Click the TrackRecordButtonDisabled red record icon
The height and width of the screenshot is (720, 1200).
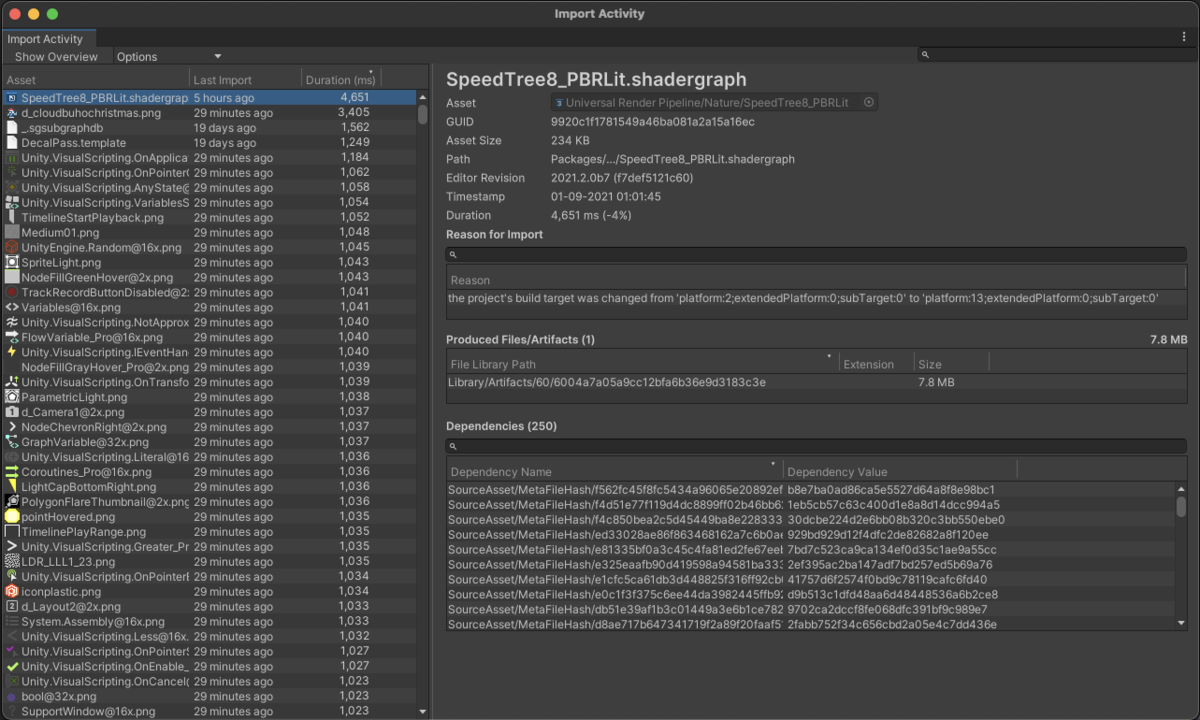click(x=12, y=292)
